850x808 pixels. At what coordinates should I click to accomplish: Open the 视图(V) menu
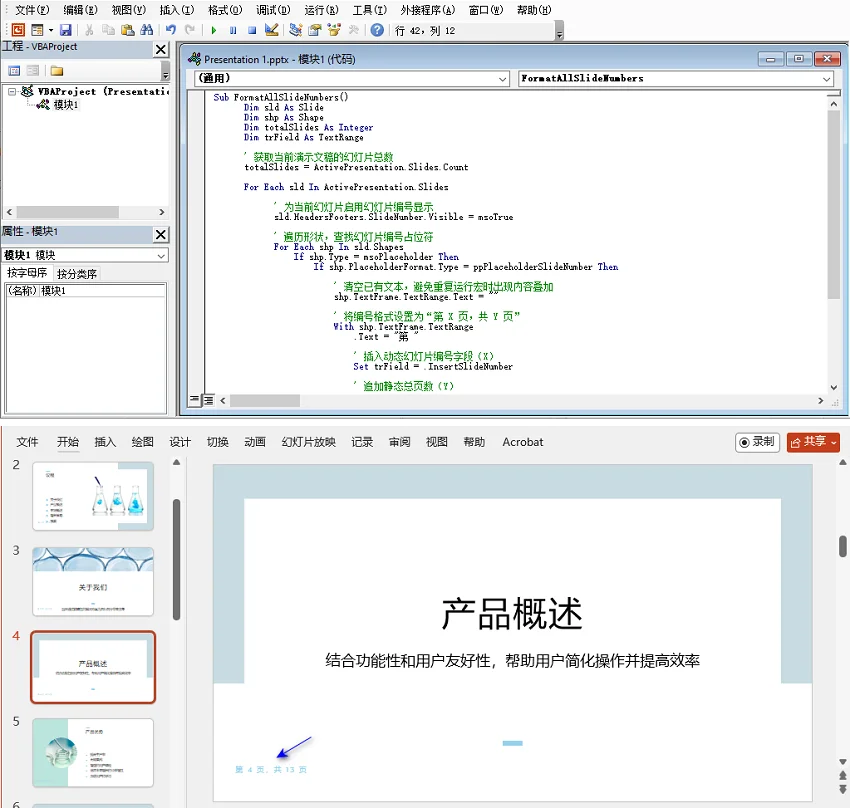pos(128,10)
